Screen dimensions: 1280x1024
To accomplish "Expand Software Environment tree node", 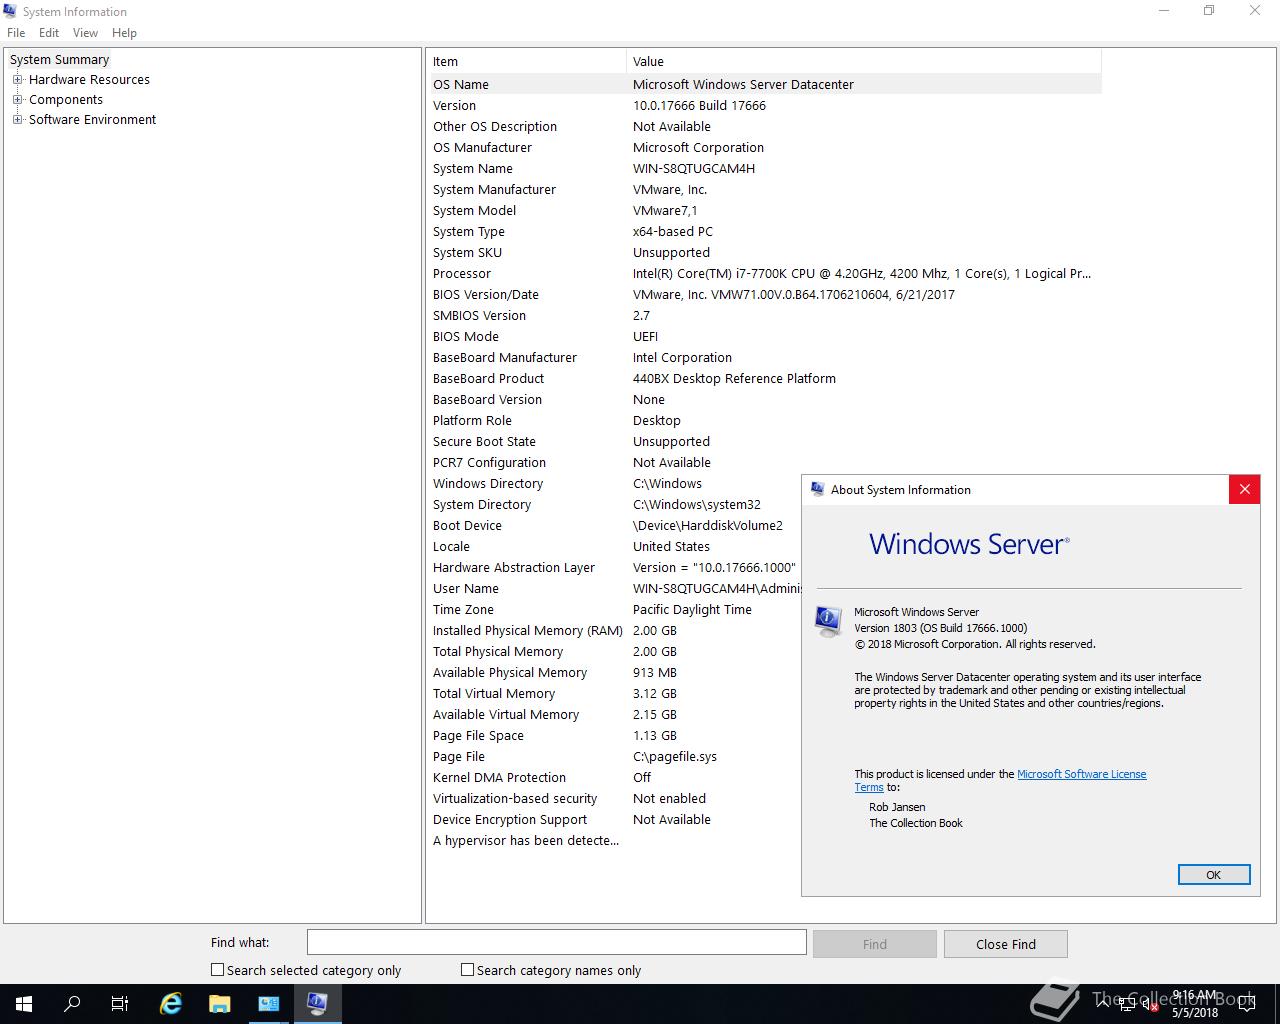I will (17, 119).
